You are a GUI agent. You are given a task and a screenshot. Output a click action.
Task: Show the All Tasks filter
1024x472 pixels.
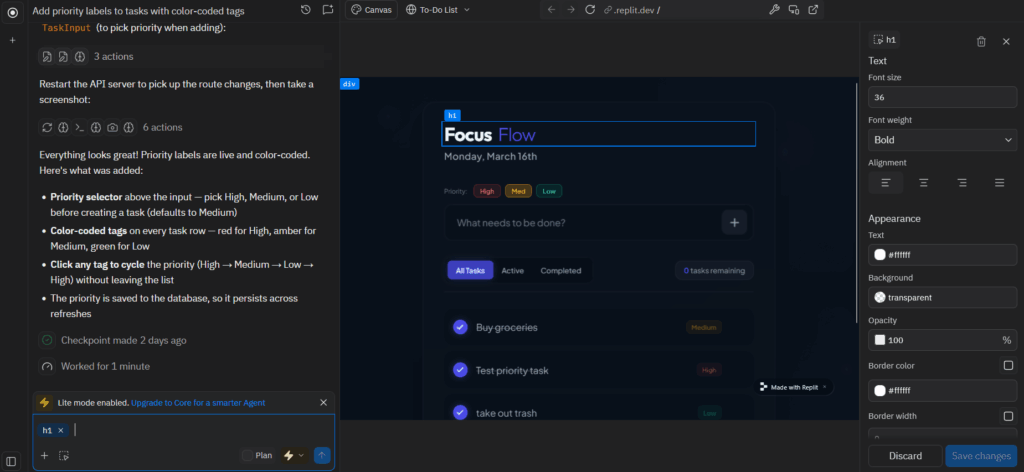[470, 270]
